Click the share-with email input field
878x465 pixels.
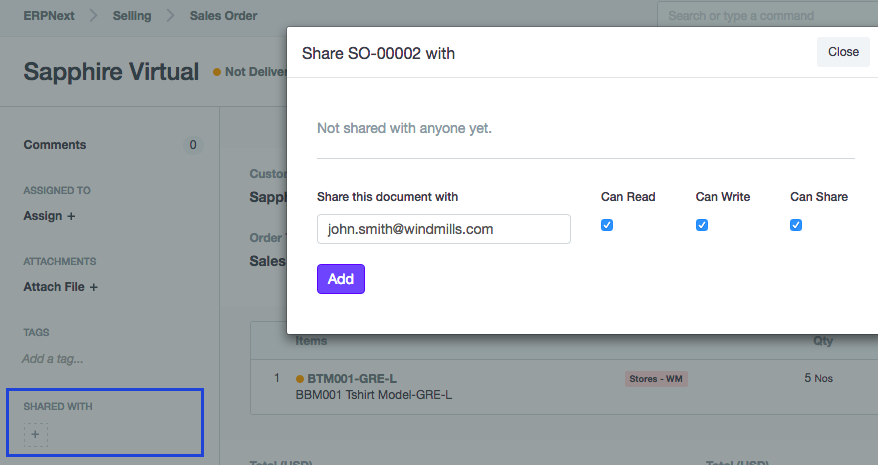tap(443, 229)
